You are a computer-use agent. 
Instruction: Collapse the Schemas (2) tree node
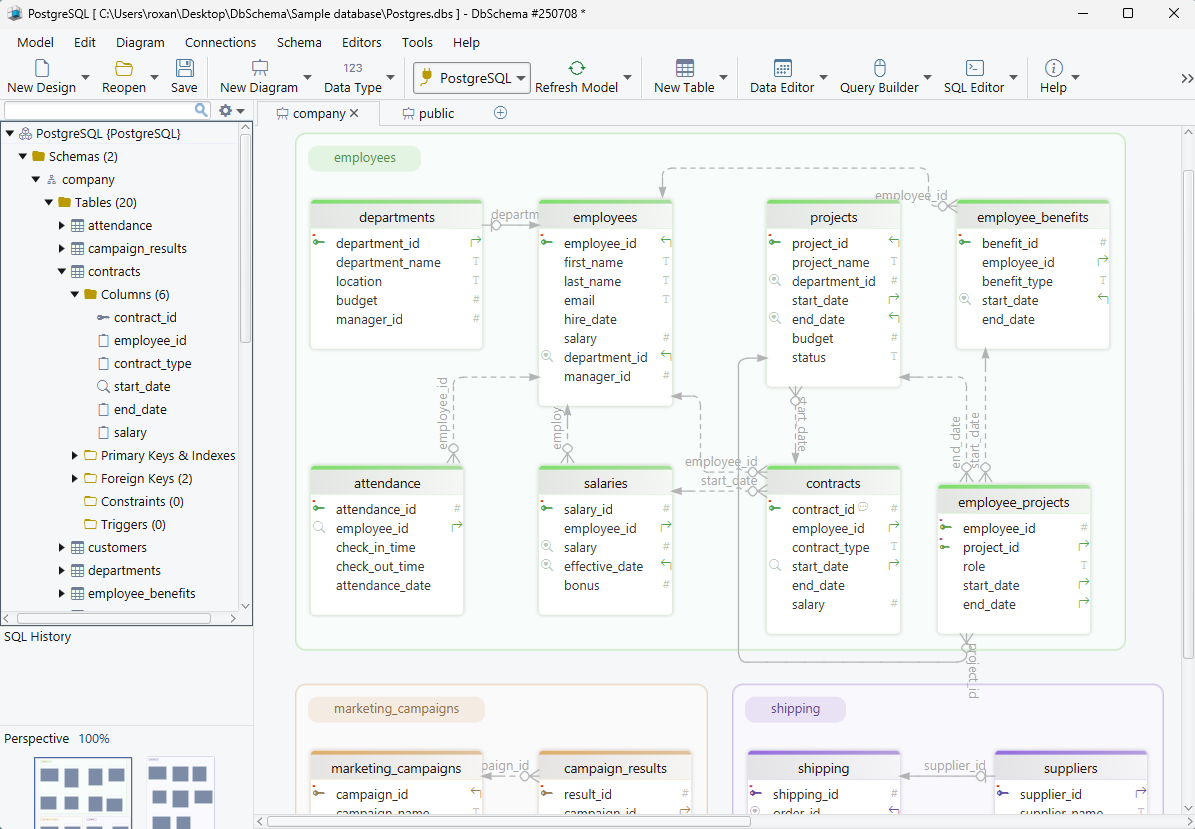pos(23,156)
